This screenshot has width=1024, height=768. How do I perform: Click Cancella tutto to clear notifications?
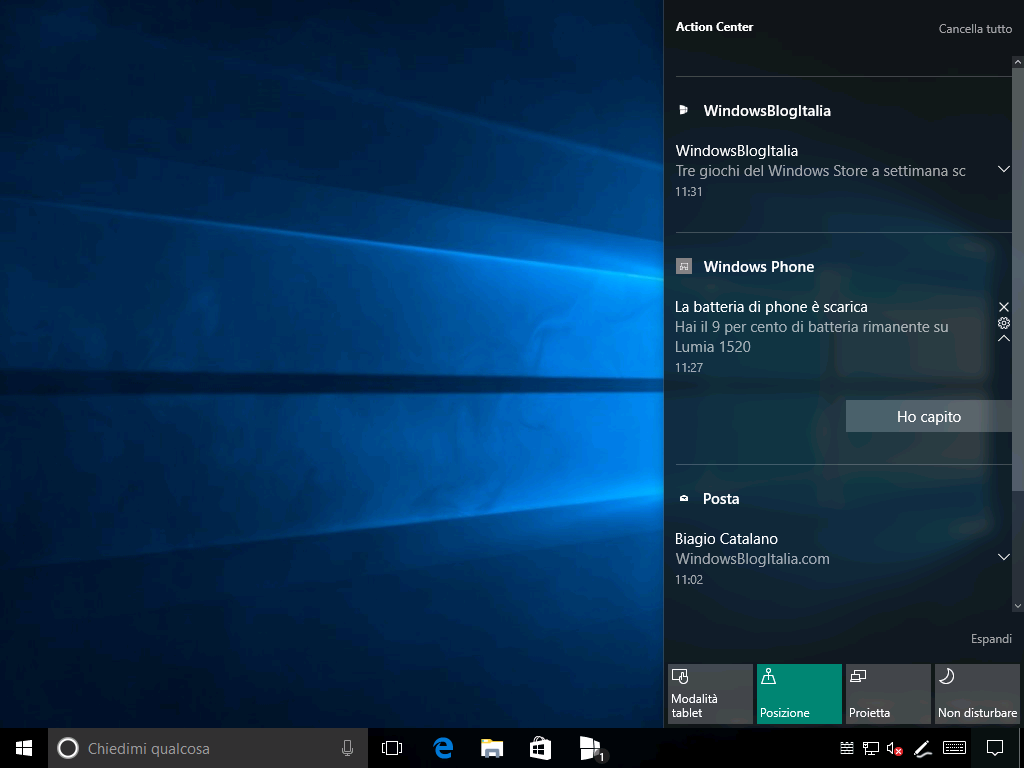click(975, 29)
